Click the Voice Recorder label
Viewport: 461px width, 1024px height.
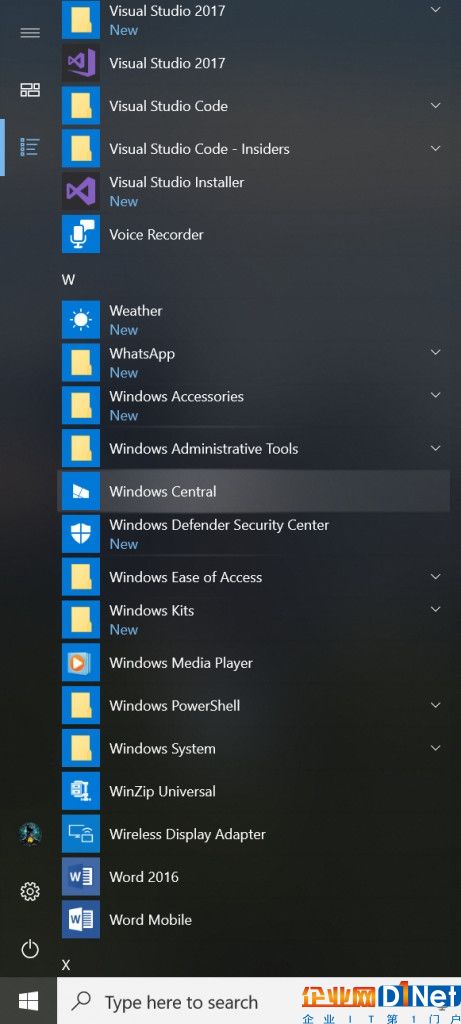[x=156, y=234]
